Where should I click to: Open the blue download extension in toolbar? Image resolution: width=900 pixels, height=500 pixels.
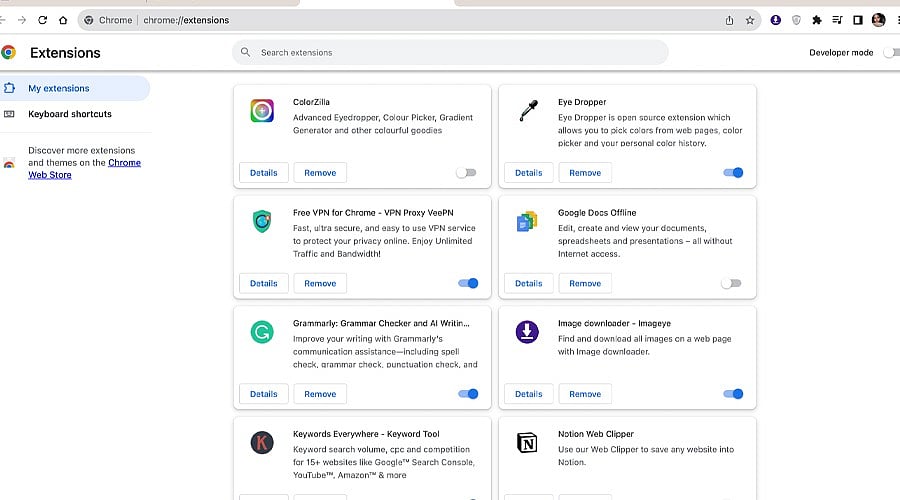tap(775, 20)
